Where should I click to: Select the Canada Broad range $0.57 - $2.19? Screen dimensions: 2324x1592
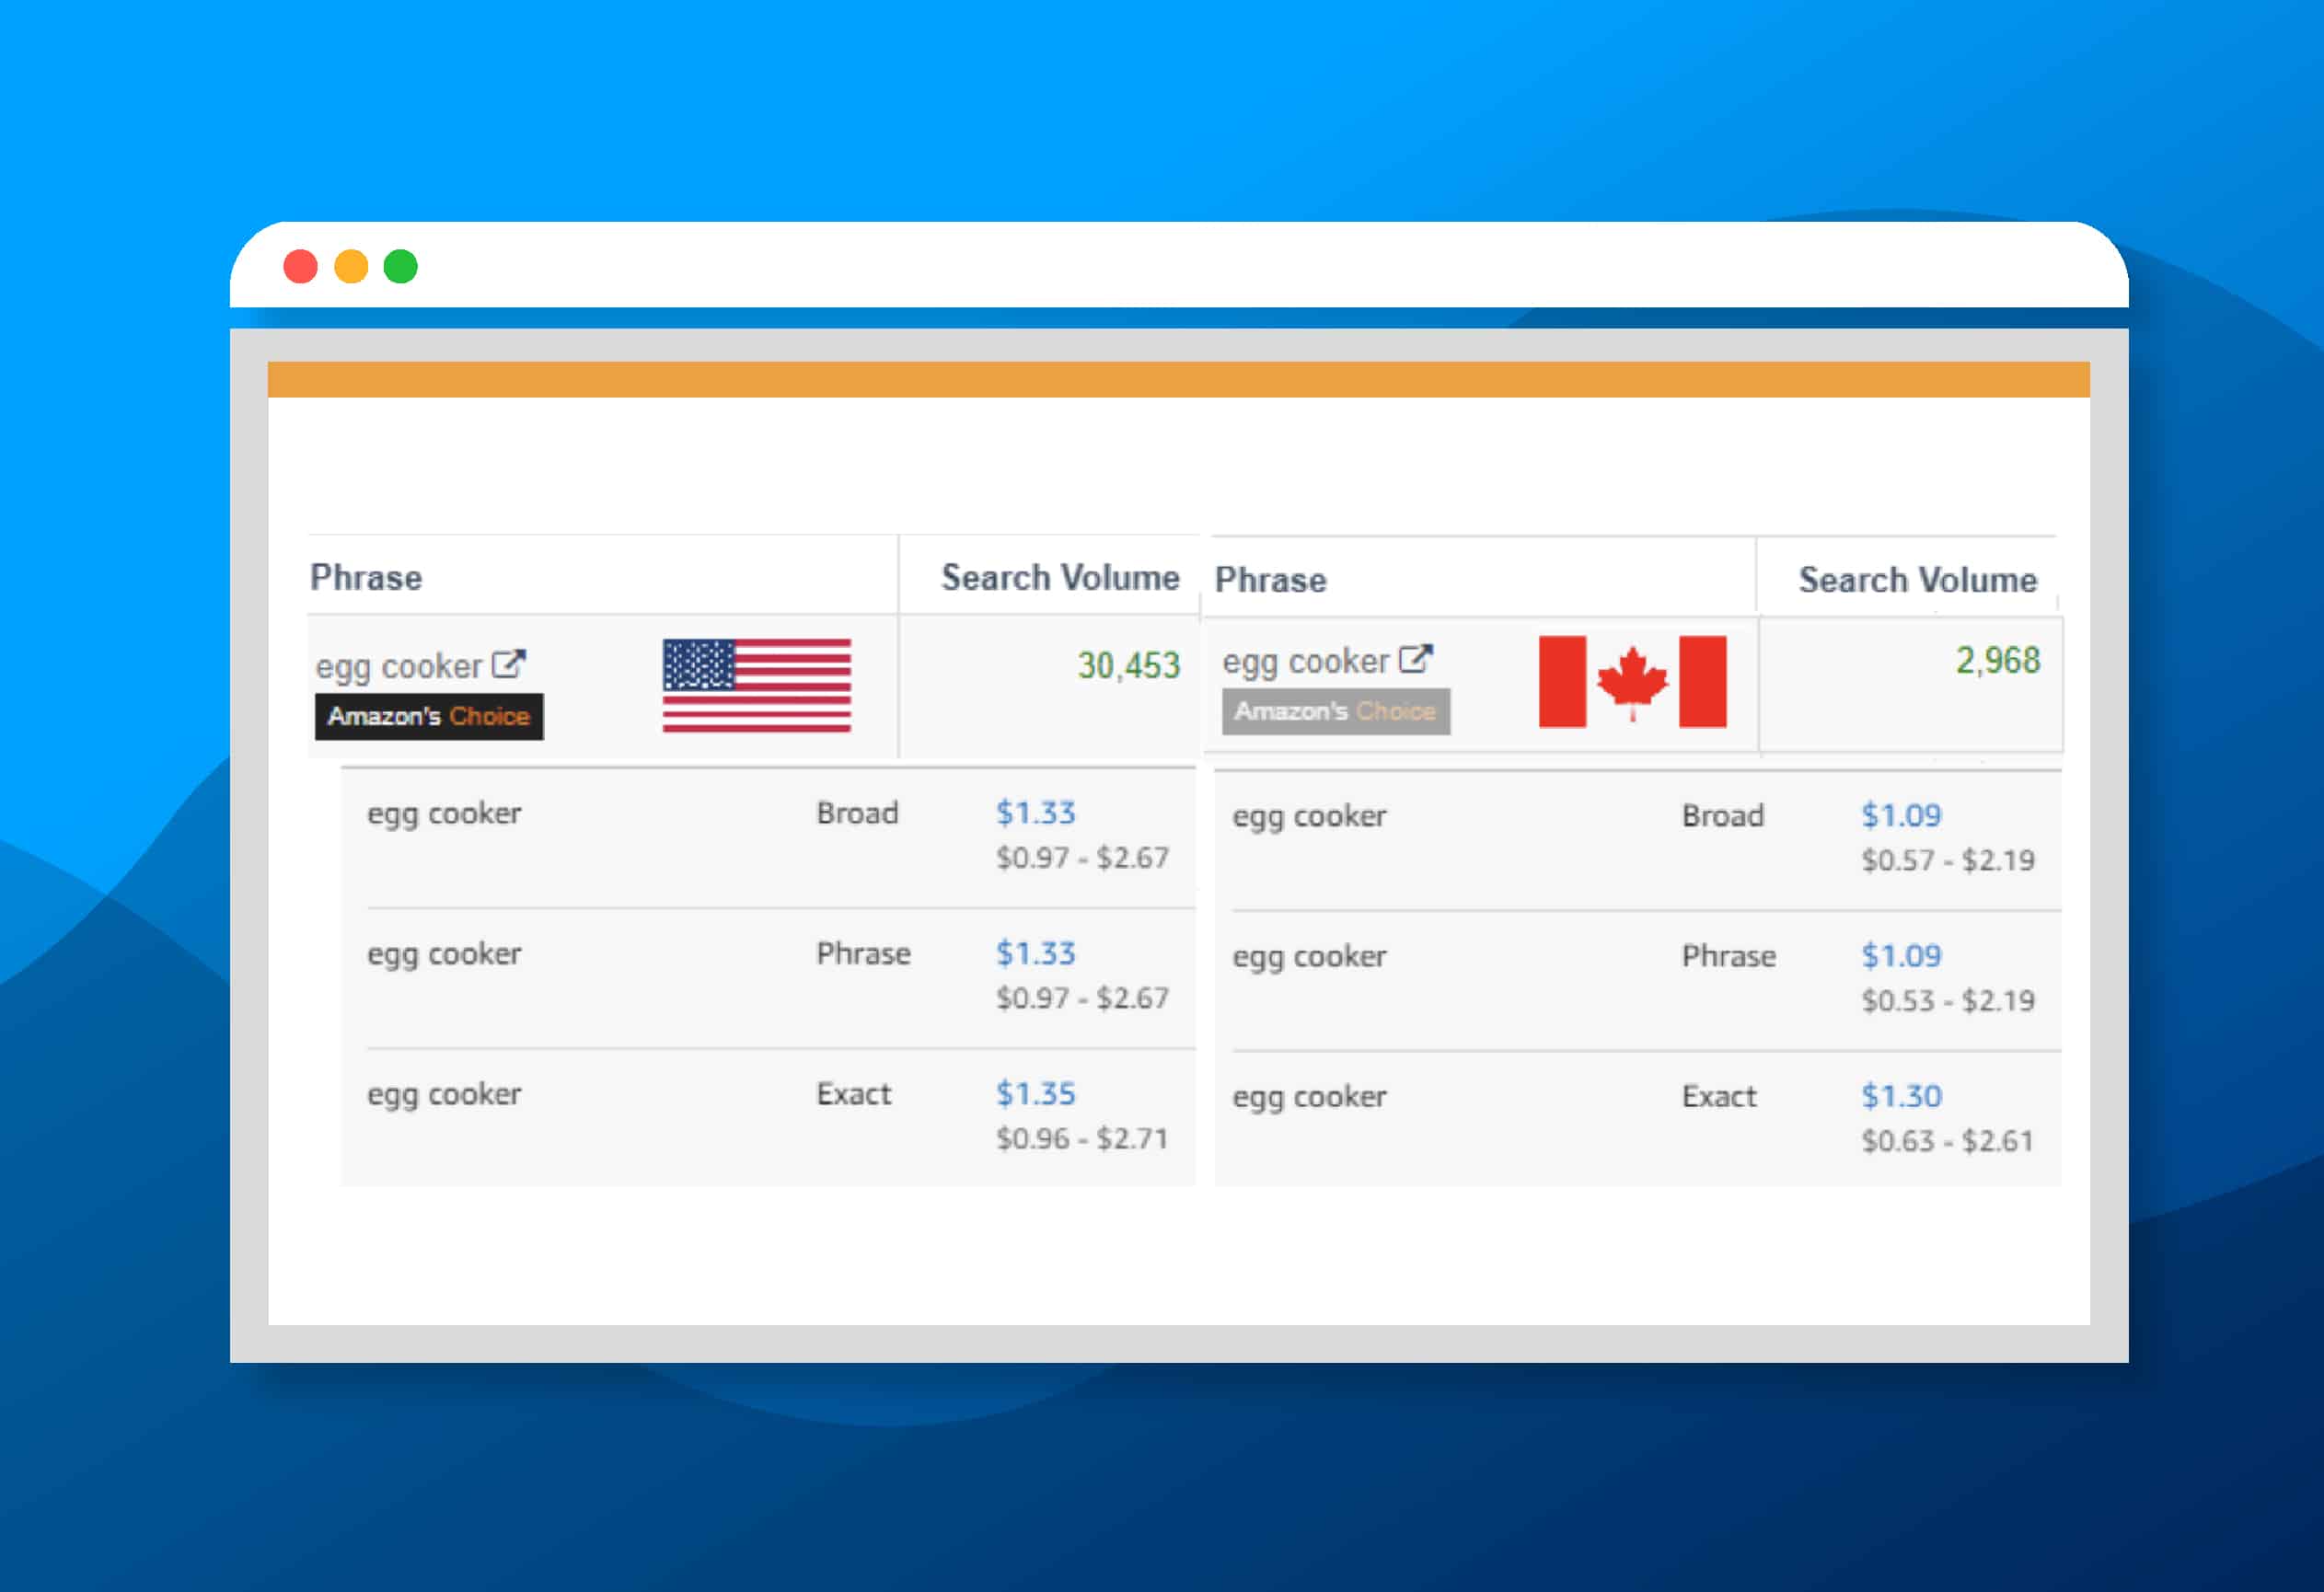(x=1948, y=861)
